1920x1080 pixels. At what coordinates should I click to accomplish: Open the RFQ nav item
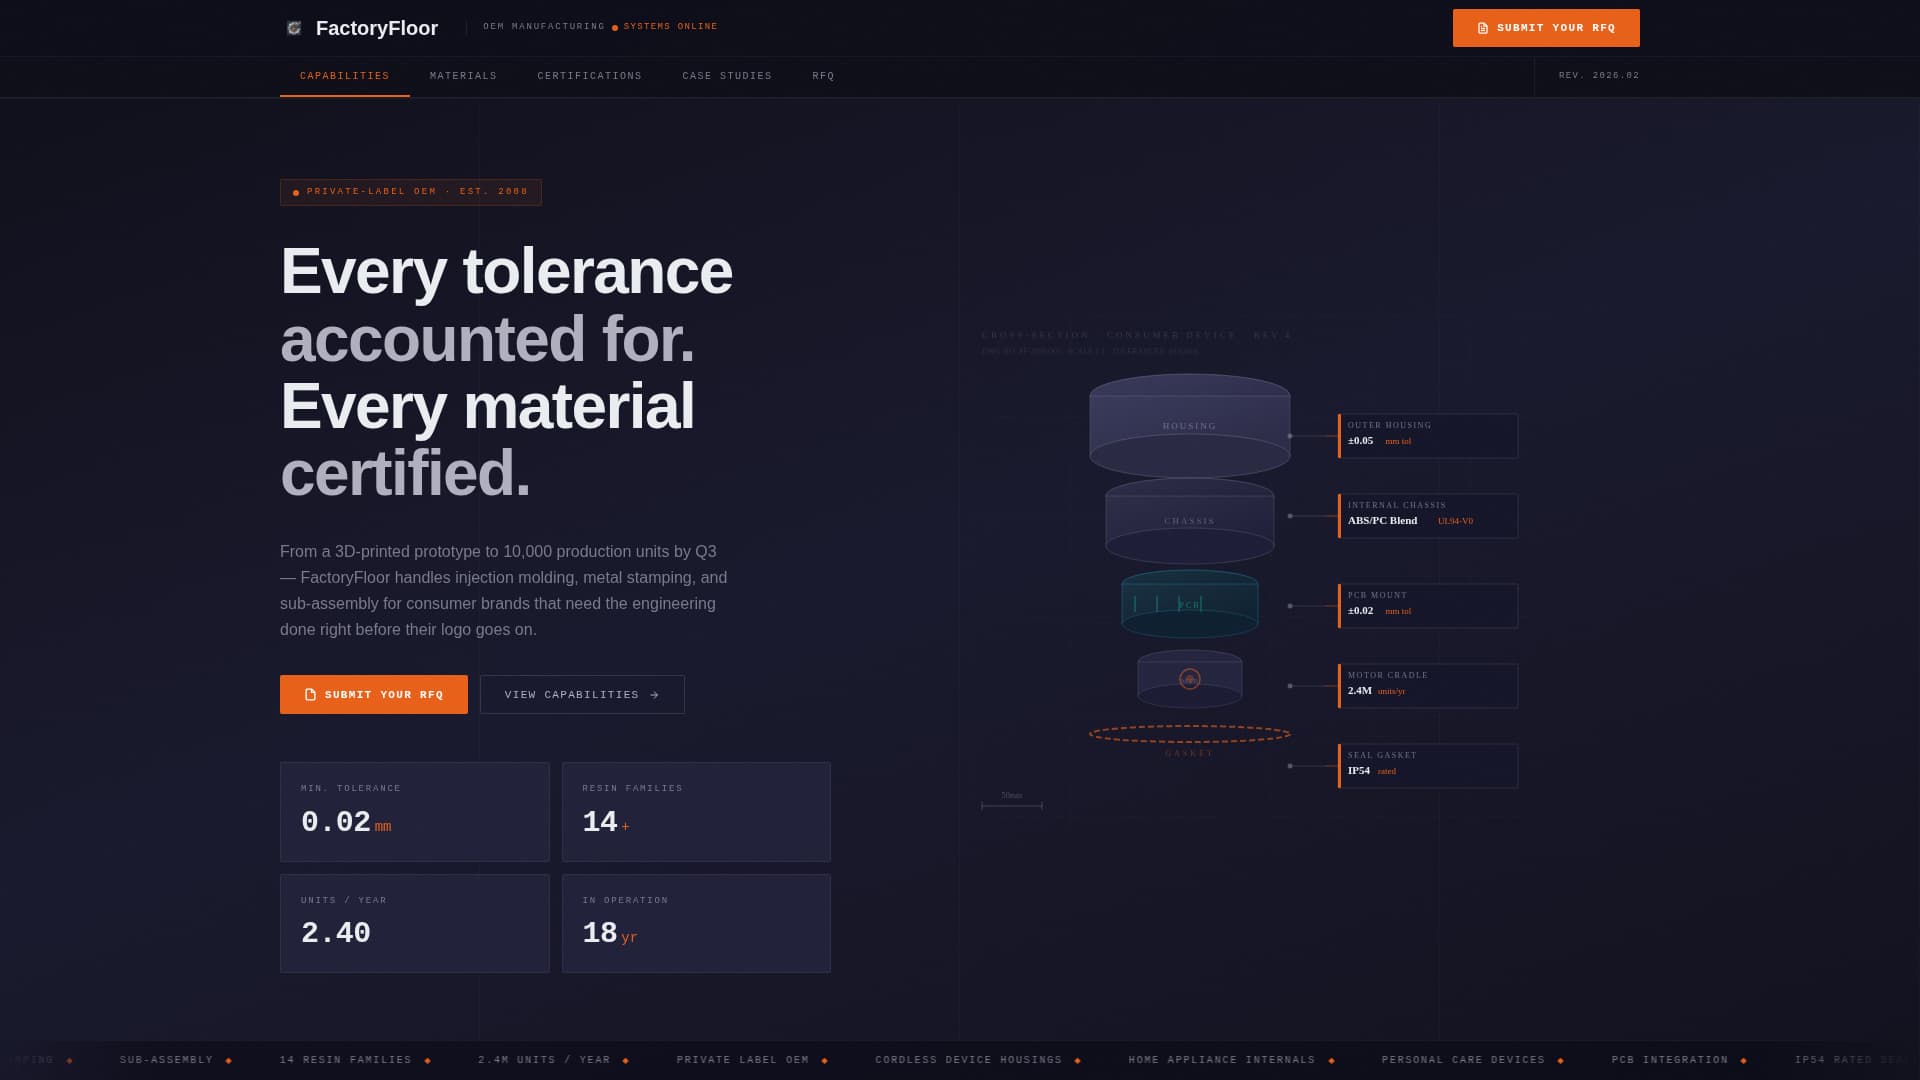[822, 76]
